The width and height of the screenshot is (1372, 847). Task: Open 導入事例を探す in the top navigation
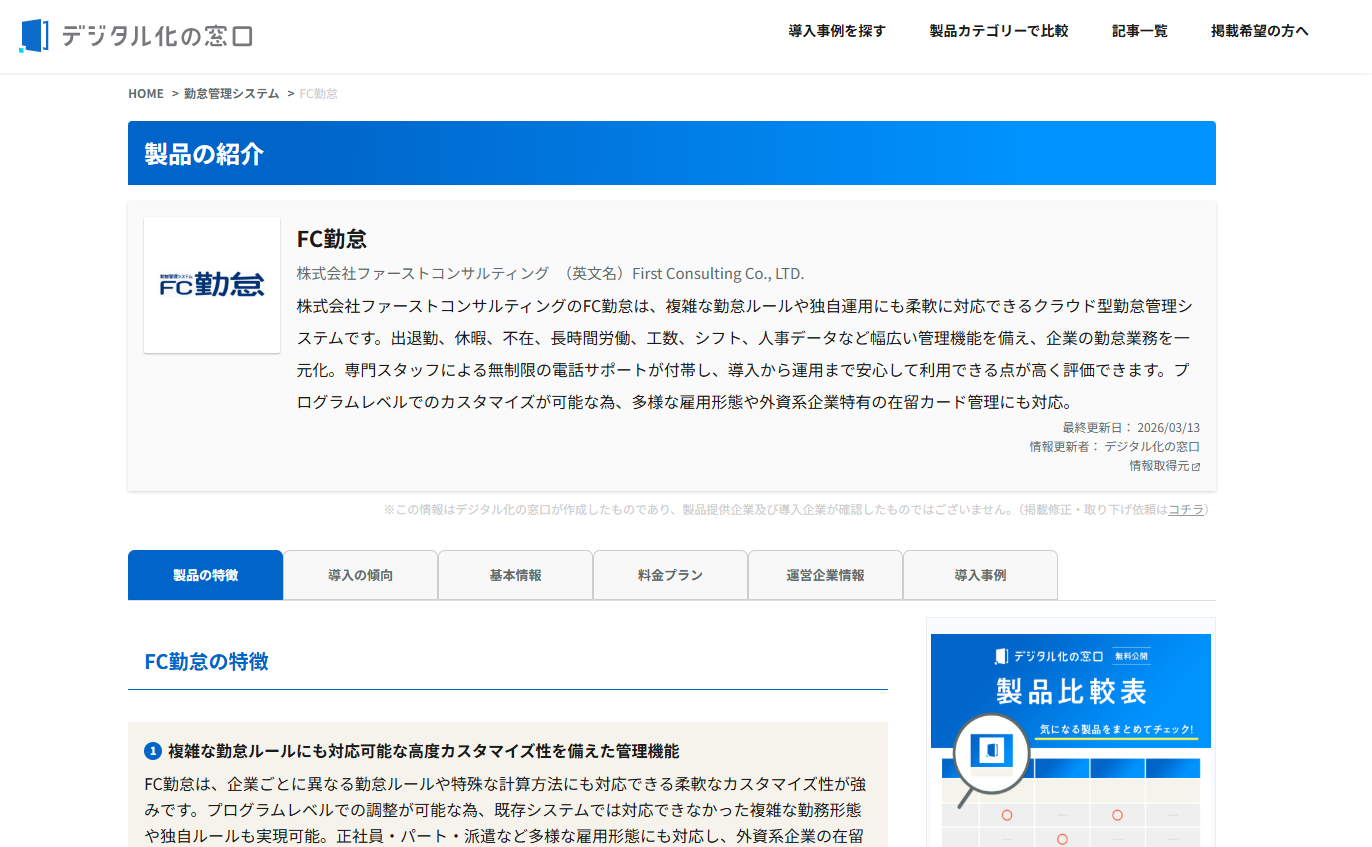point(837,31)
